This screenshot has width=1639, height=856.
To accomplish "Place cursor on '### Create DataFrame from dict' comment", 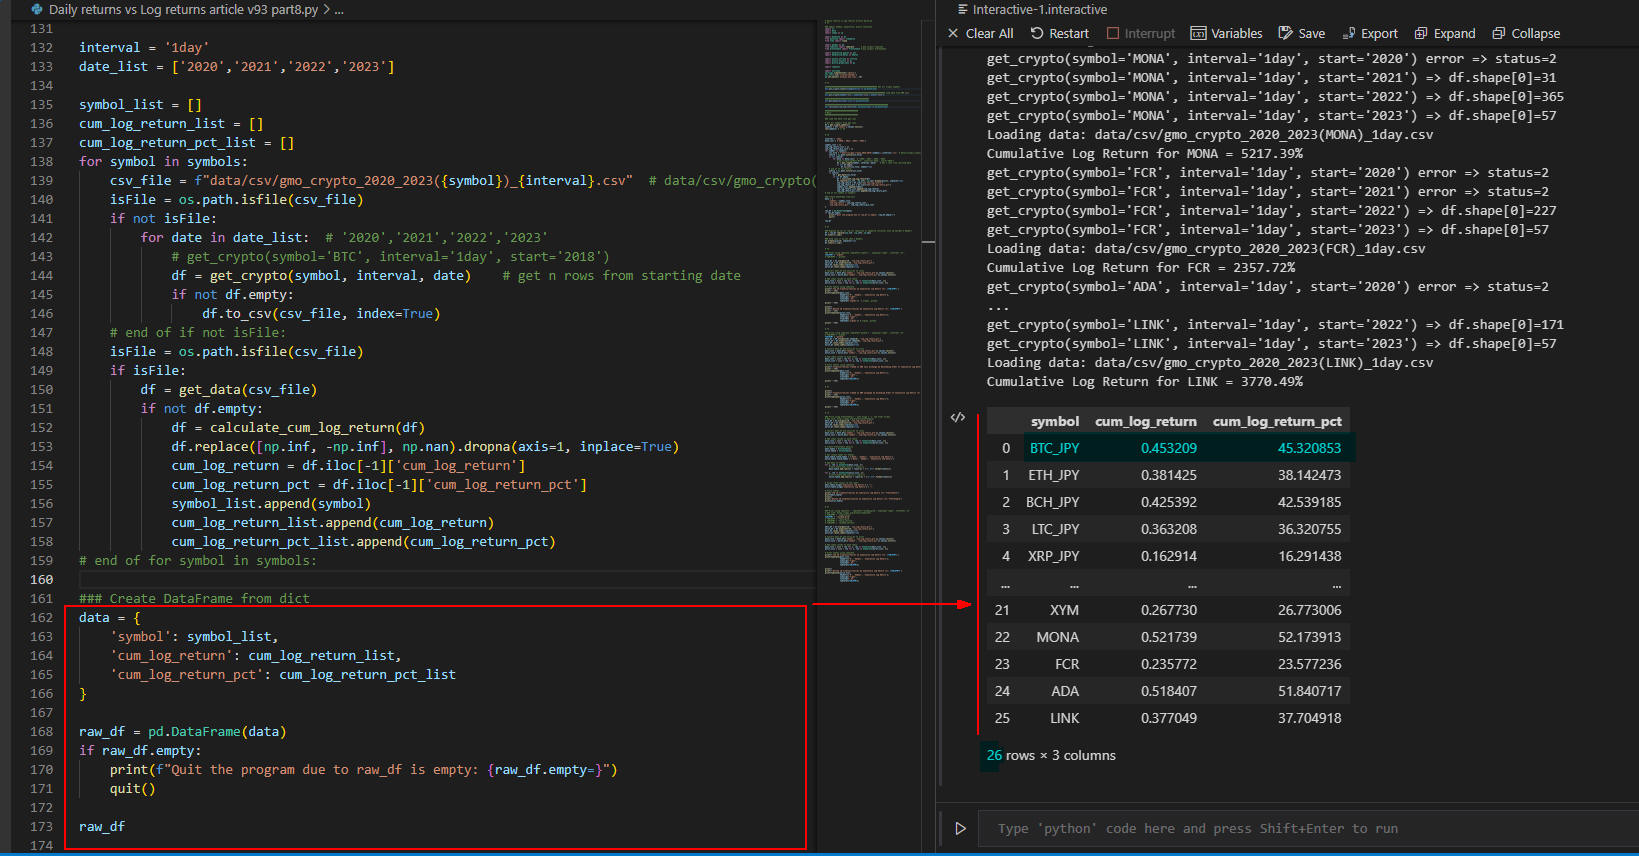I will pos(195,598).
